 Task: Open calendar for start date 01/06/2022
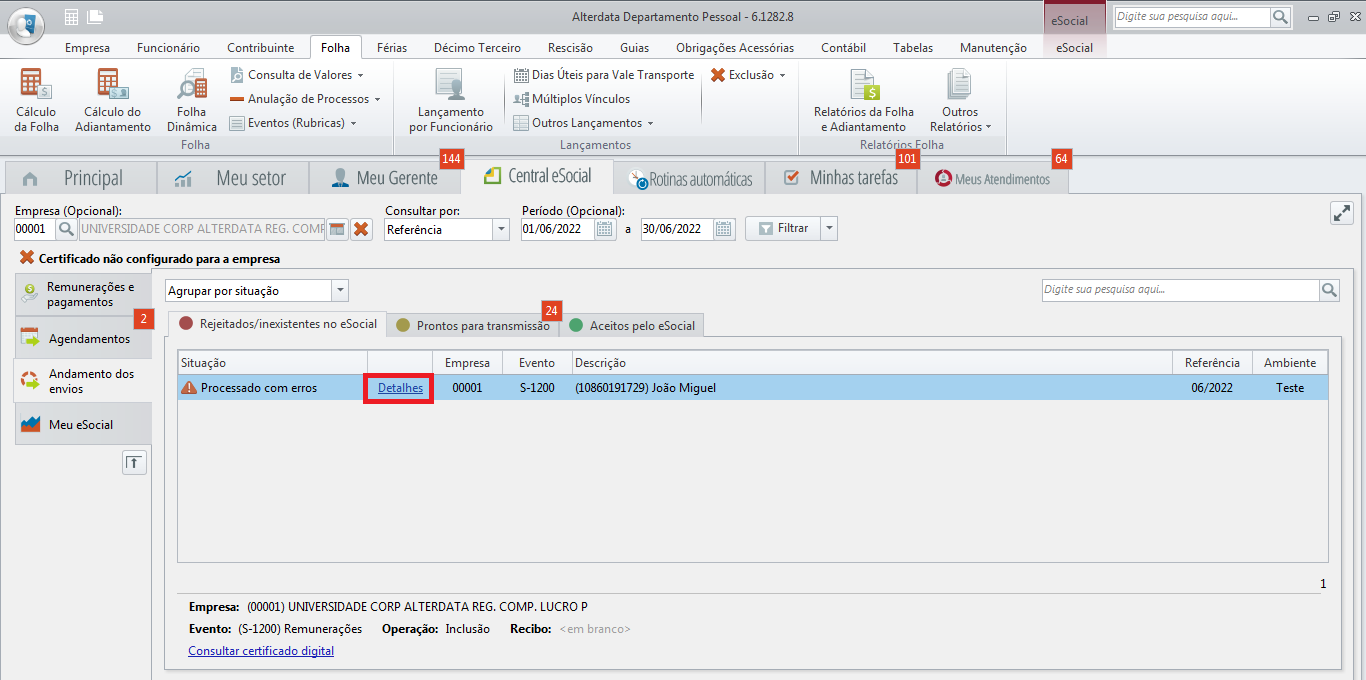click(605, 229)
